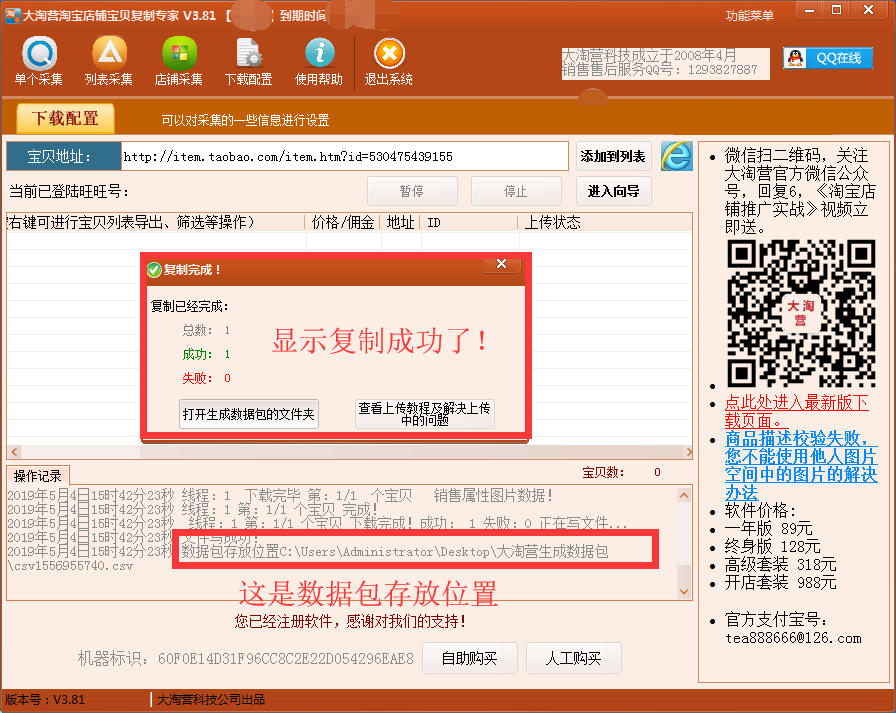Image resolution: width=896 pixels, height=713 pixels.
Task: Minimize the 大淘营 window
Action: pyautogui.click(x=810, y=10)
